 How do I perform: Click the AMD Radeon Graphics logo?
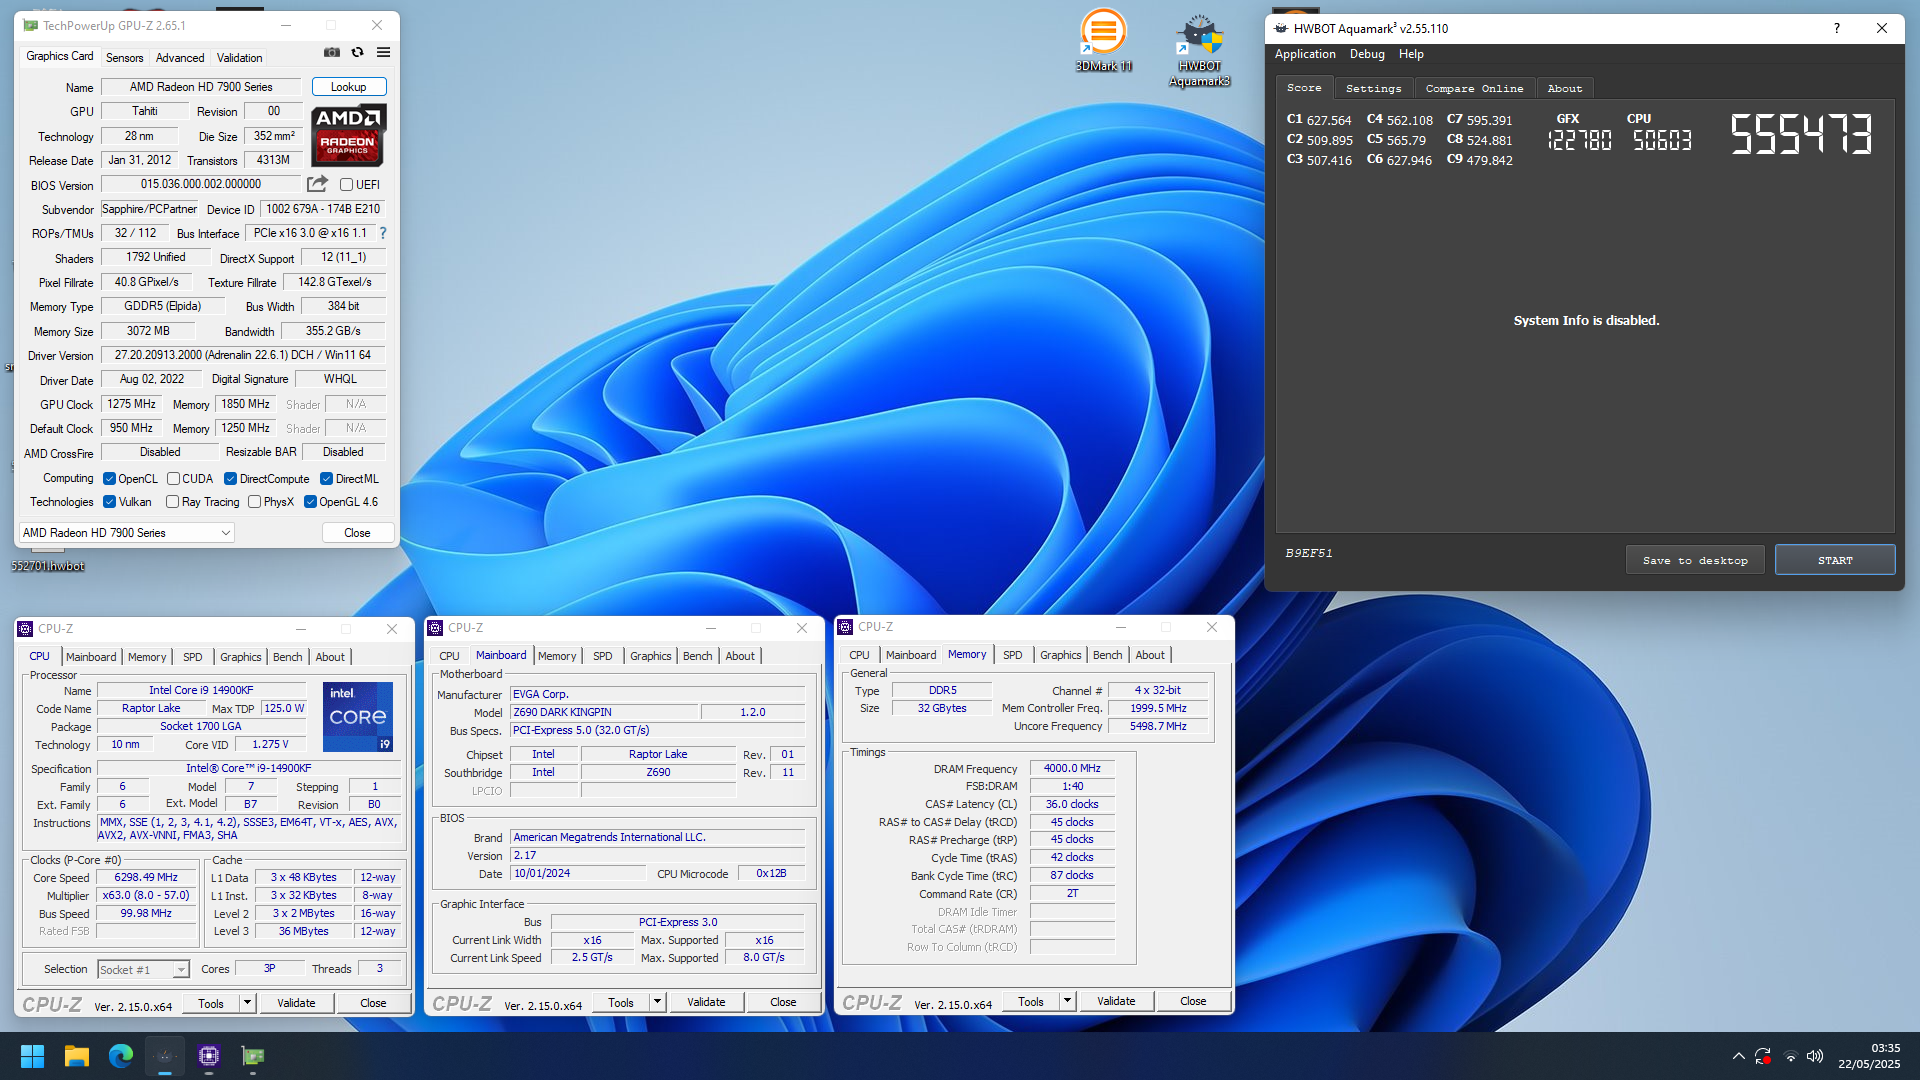[x=348, y=135]
